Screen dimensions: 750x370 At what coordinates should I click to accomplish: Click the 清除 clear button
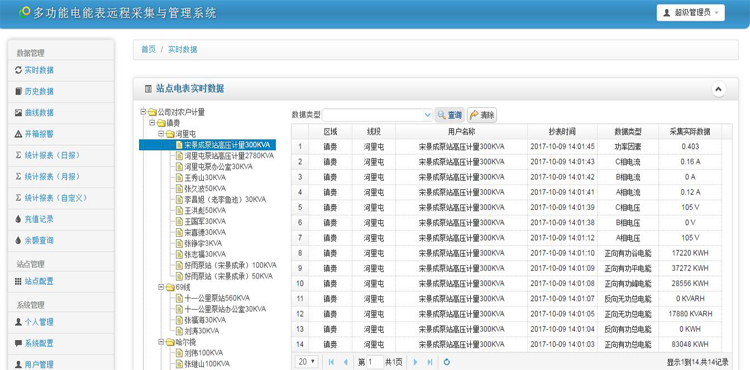(482, 115)
